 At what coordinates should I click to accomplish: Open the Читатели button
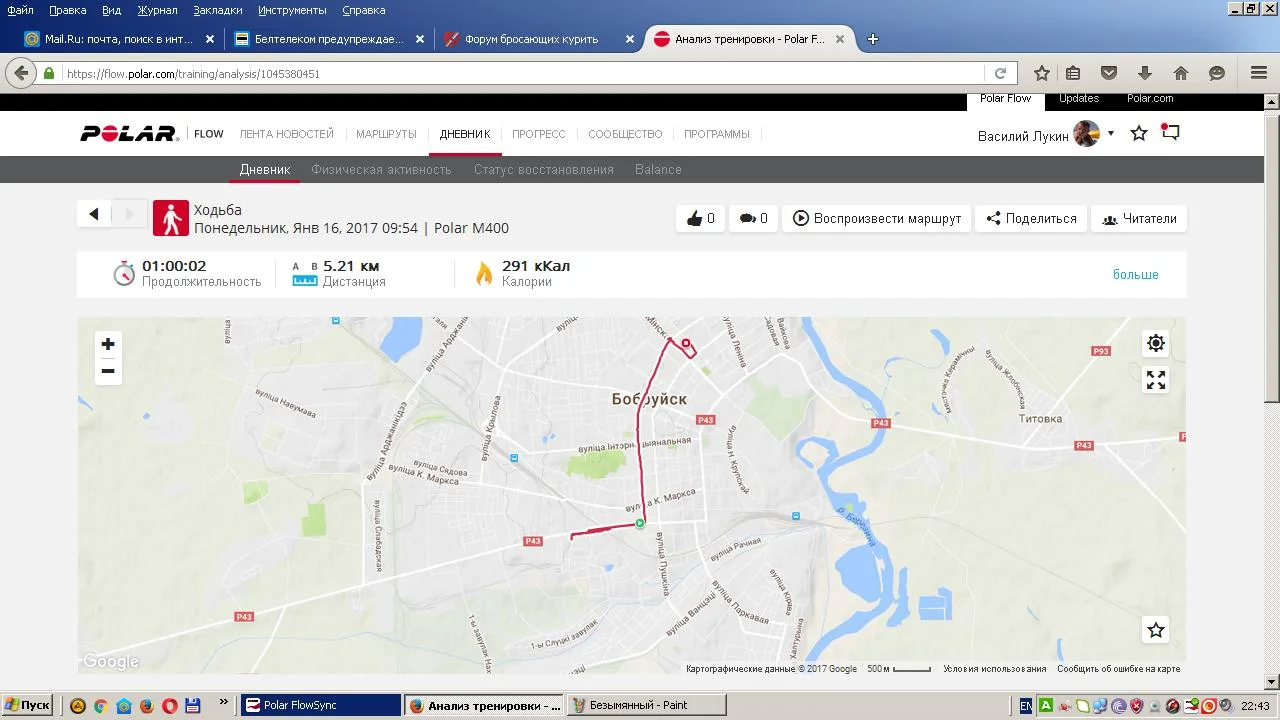[x=1139, y=218]
